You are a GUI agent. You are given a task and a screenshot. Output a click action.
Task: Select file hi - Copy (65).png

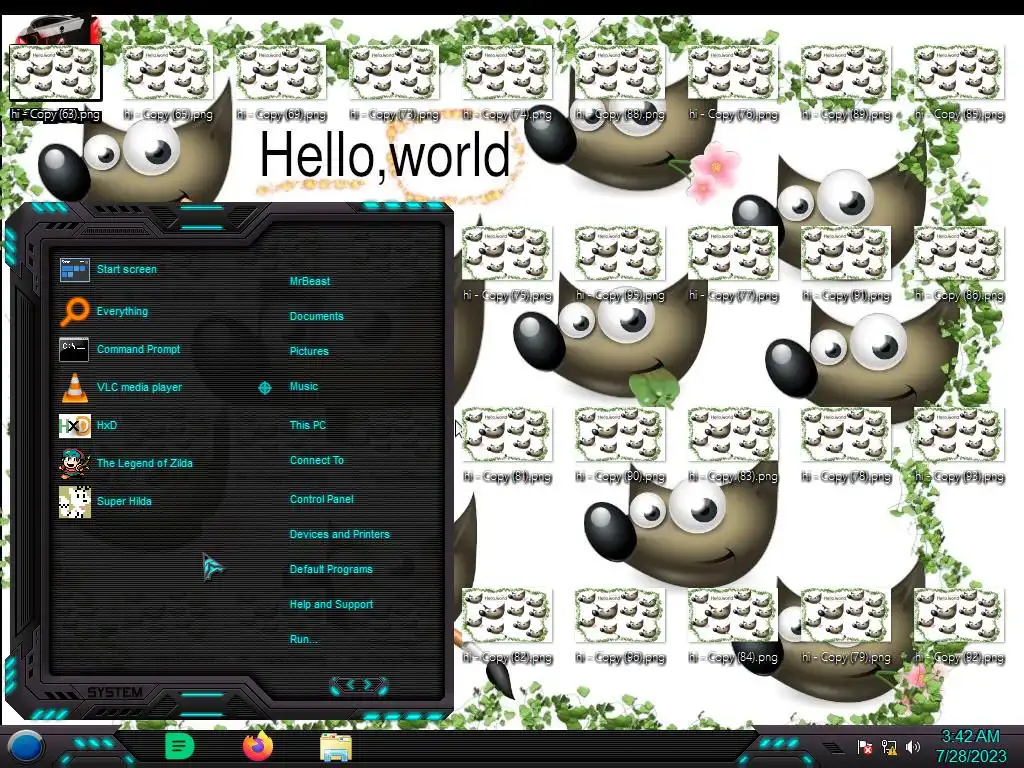(x=168, y=82)
